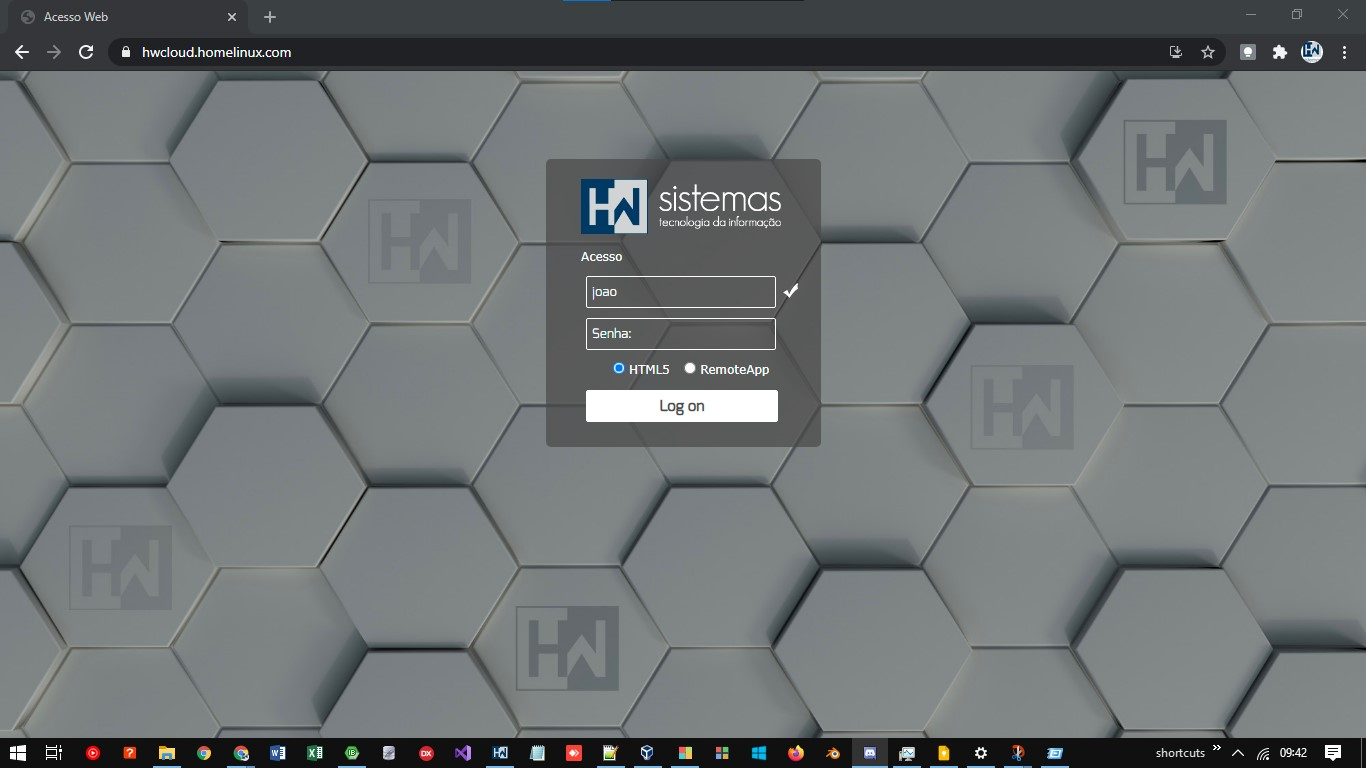This screenshot has width=1366, height=768.
Task: Open the HW app on taskbar
Action: tap(500, 753)
